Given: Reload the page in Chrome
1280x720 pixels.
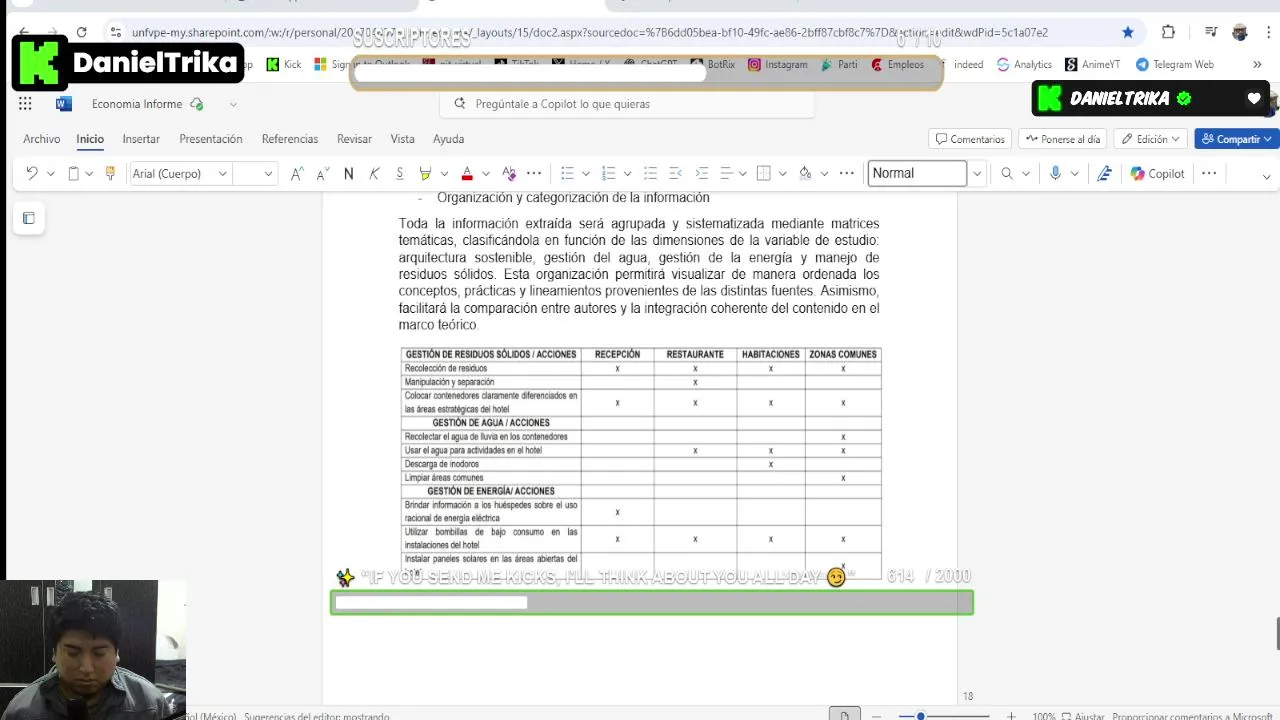Looking at the screenshot, I should coord(81,32).
